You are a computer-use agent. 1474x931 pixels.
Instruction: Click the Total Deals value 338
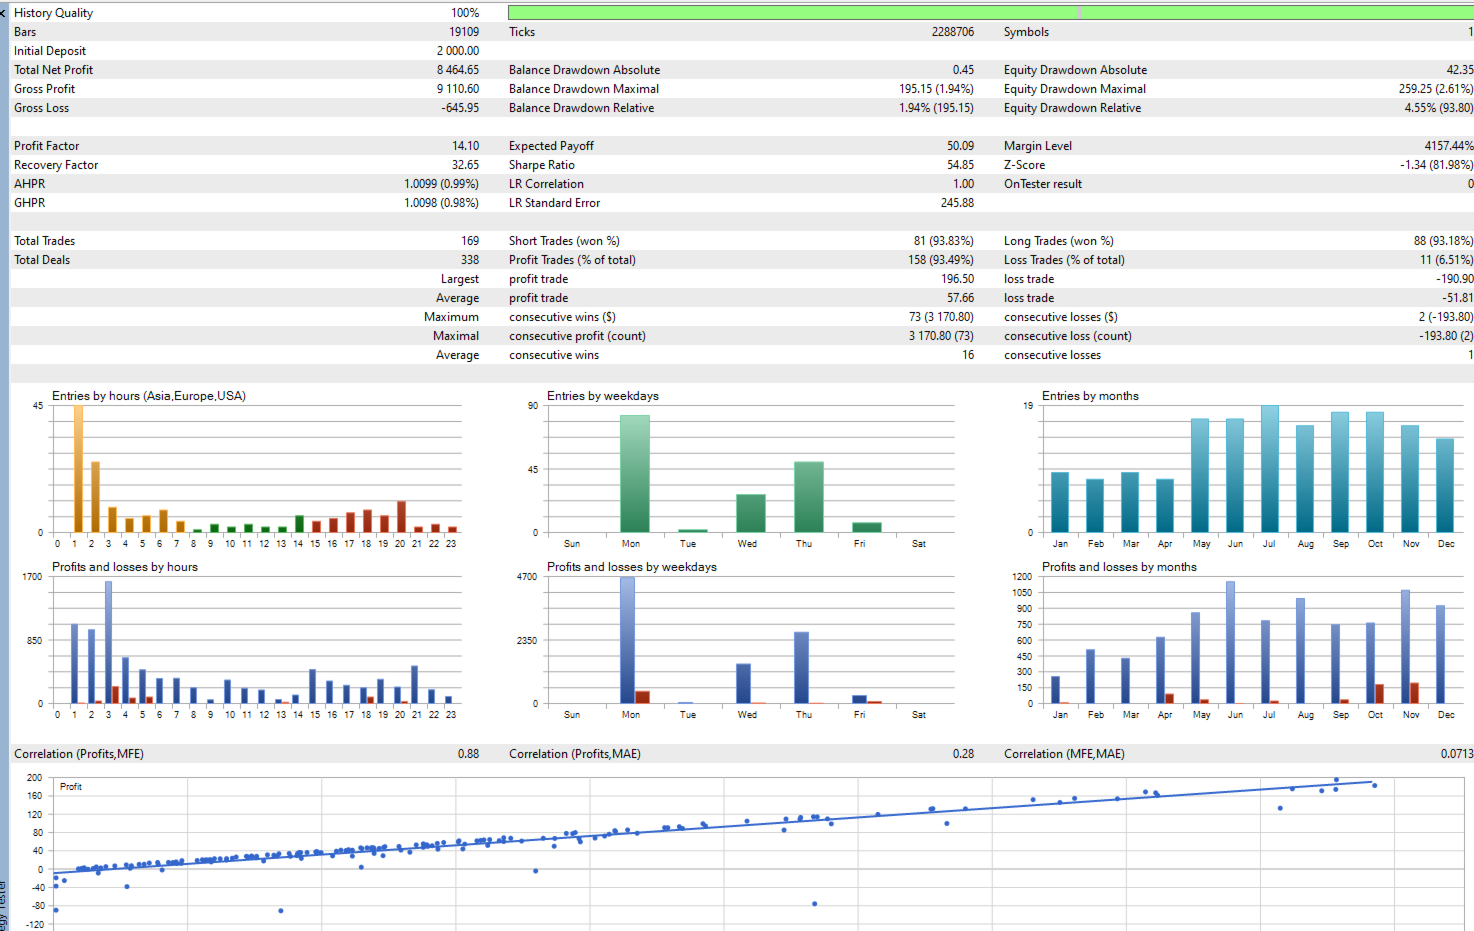point(470,260)
